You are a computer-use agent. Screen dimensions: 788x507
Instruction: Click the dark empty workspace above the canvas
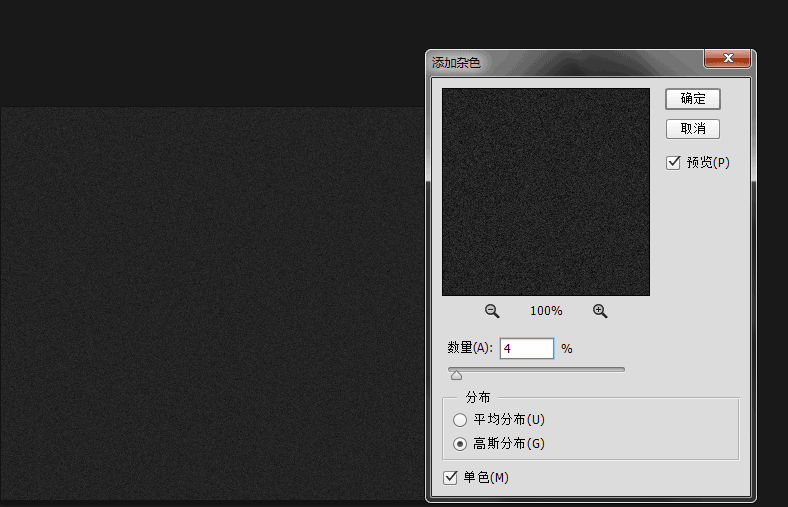pos(211,53)
